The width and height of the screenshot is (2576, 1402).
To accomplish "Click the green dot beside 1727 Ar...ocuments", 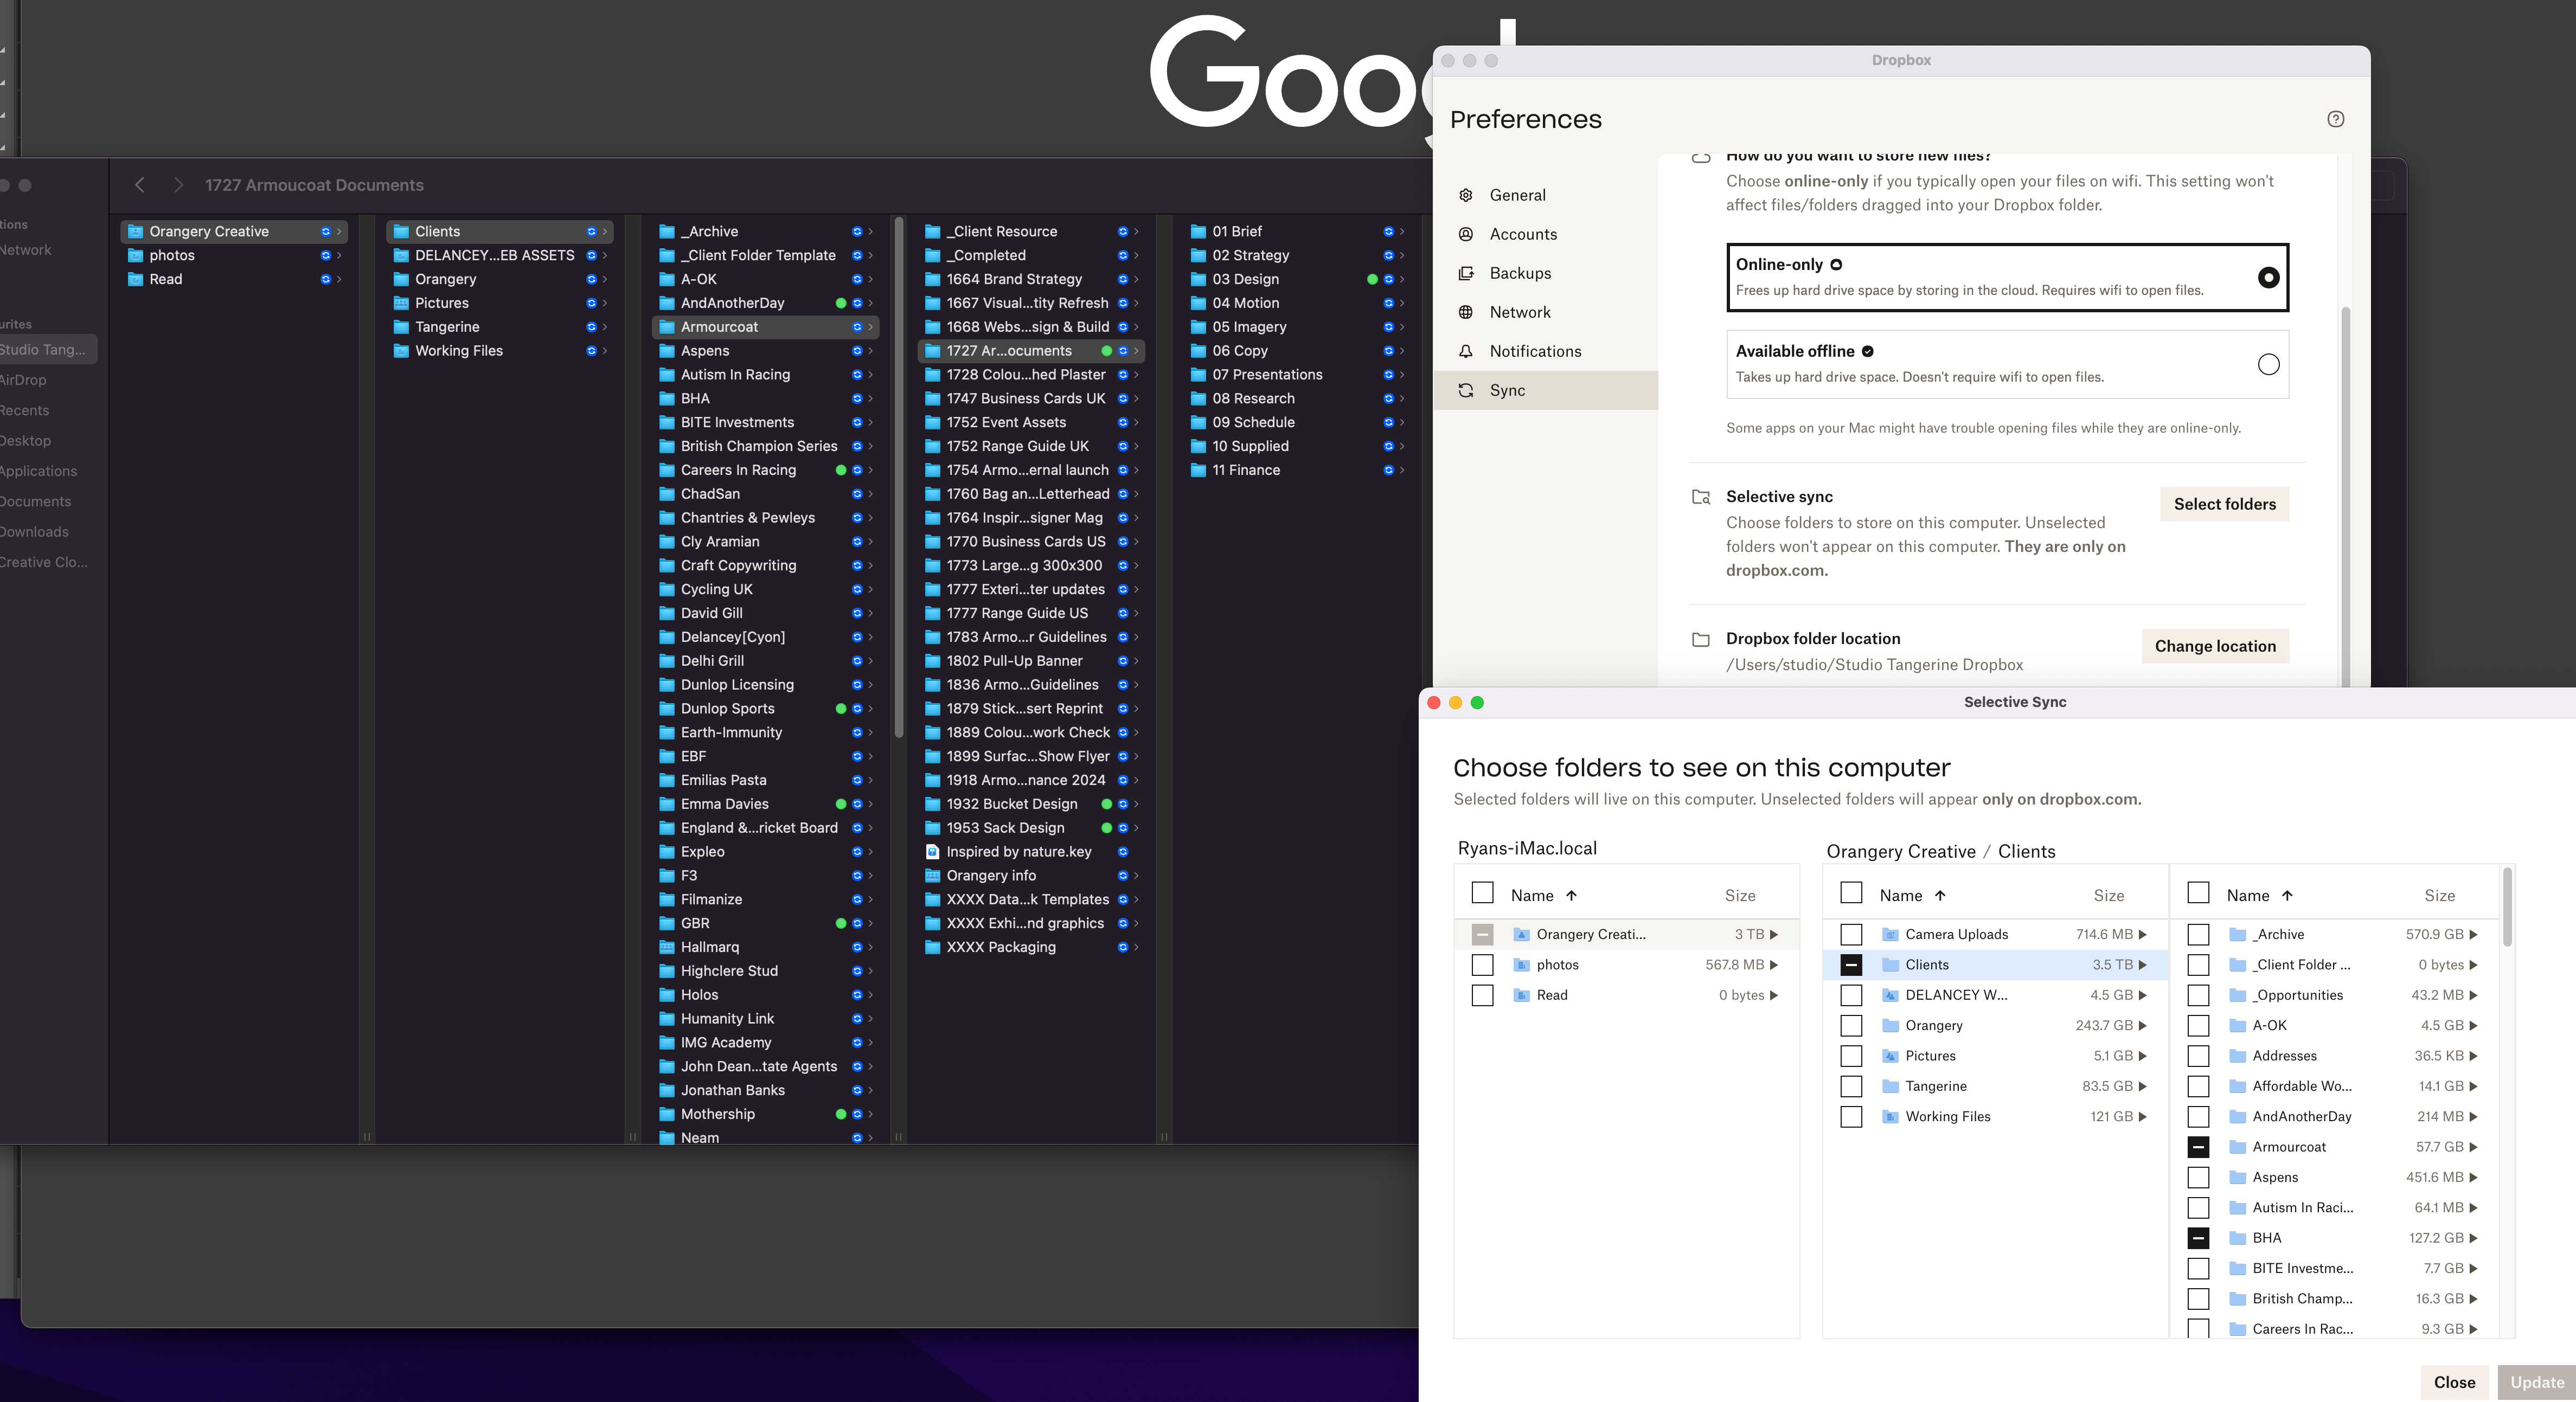I will 1106,351.
